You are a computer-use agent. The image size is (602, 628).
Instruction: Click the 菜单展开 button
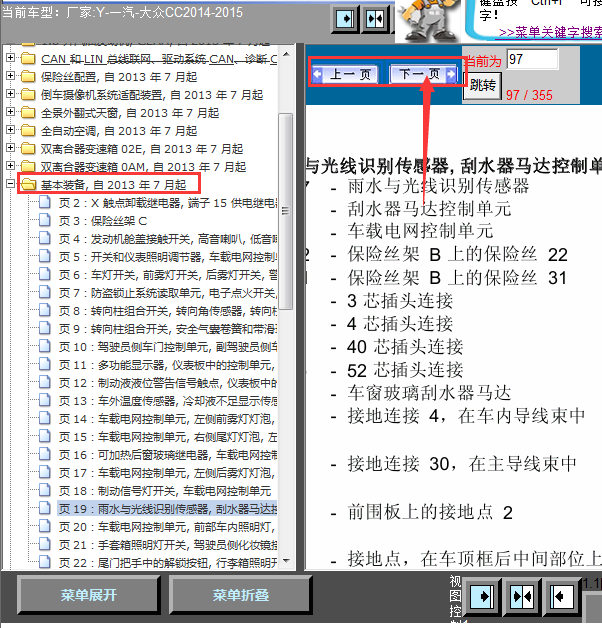click(88, 596)
